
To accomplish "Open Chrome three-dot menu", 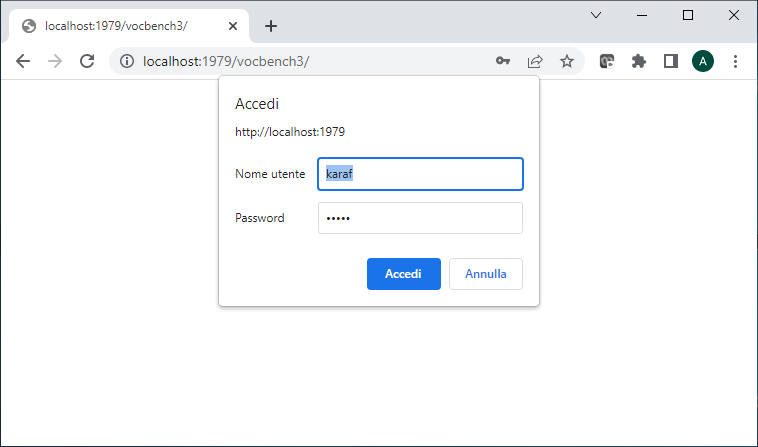I will click(735, 61).
